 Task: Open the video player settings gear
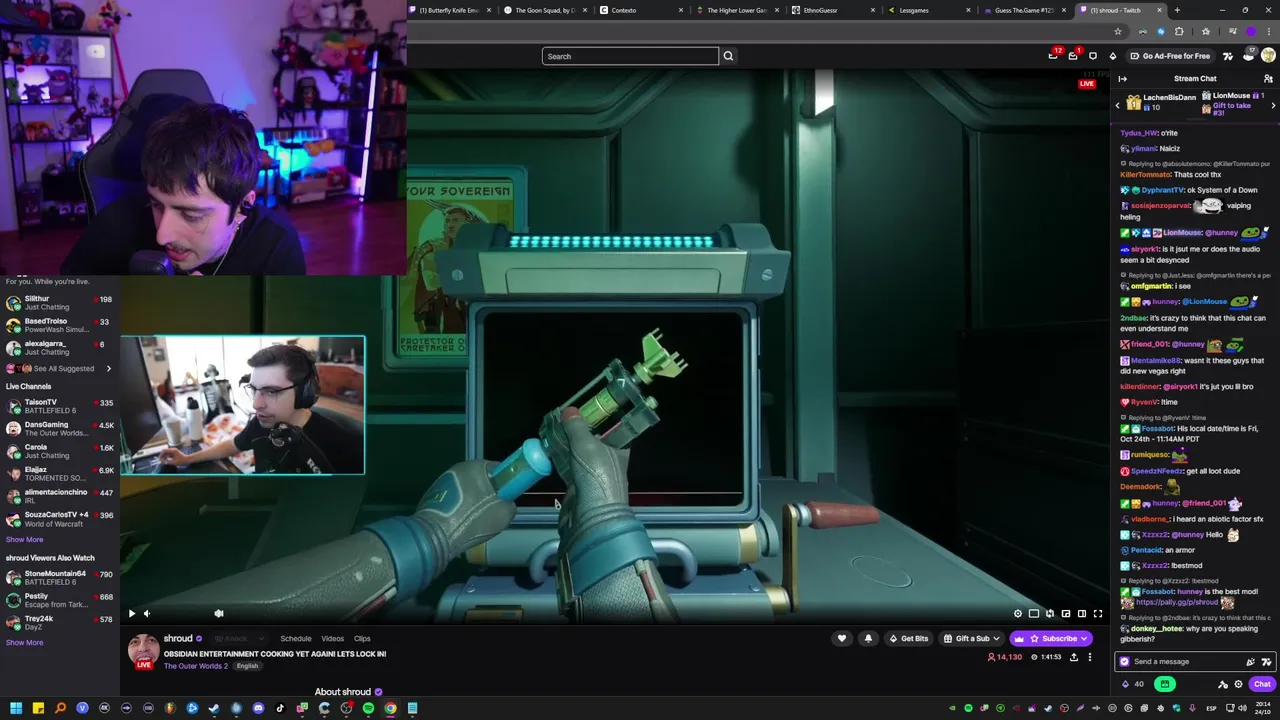[x=1018, y=614]
